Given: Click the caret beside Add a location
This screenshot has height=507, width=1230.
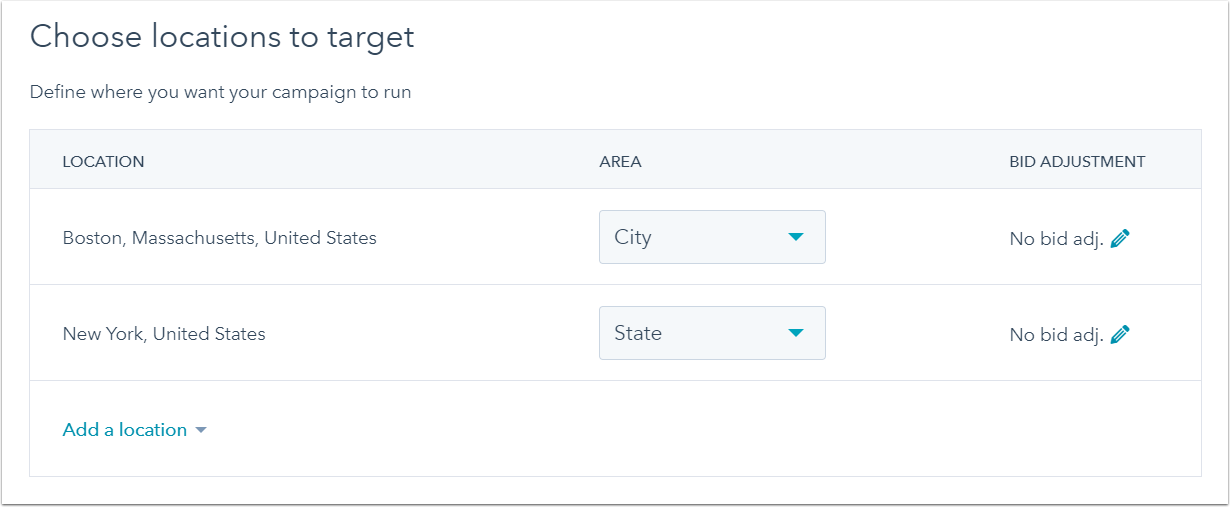Looking at the screenshot, I should point(201,430).
